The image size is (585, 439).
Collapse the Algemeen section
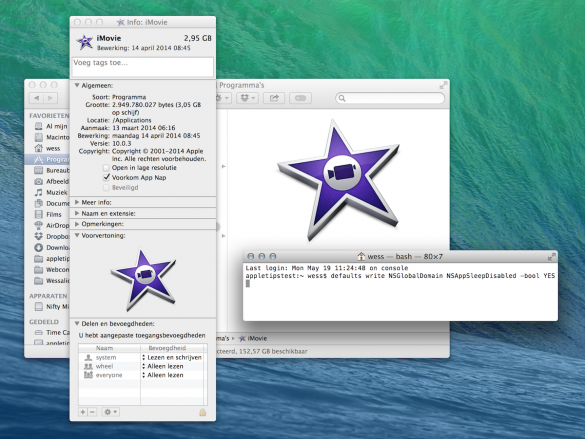click(x=77, y=85)
